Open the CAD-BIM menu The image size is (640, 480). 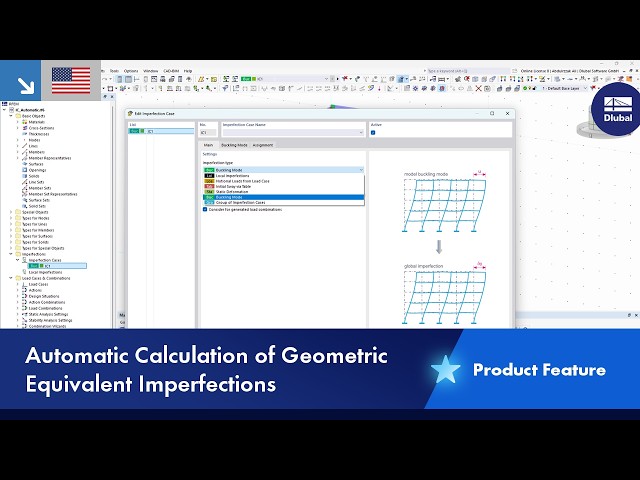click(x=171, y=71)
